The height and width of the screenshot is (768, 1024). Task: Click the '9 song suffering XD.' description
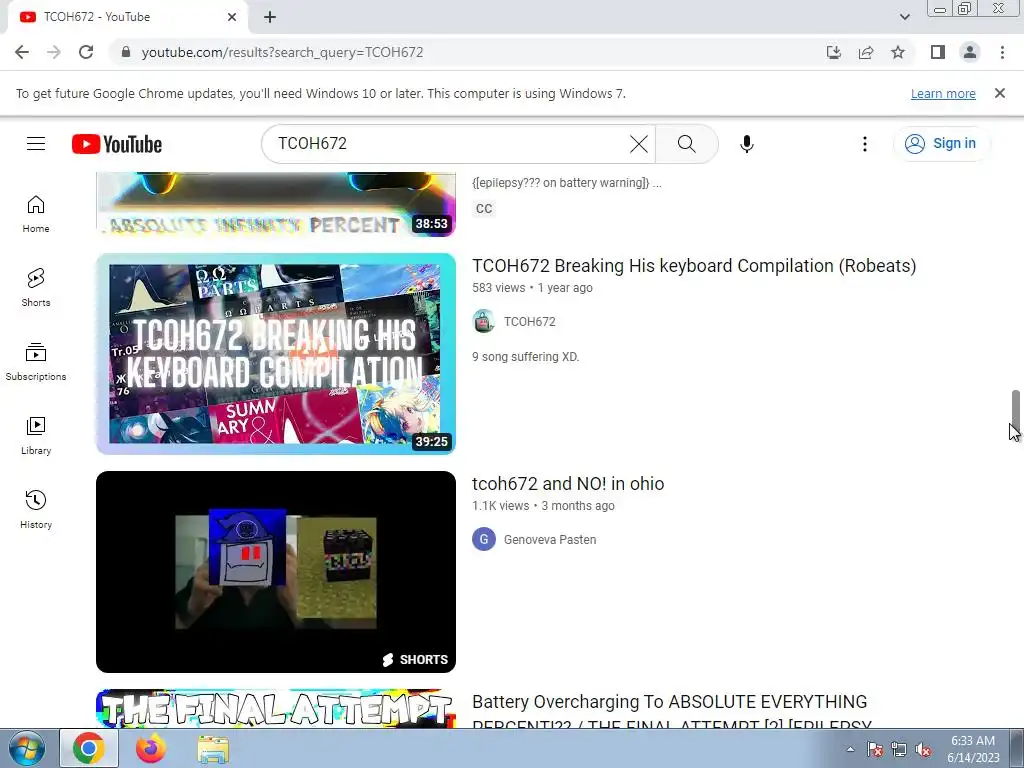tap(526, 357)
